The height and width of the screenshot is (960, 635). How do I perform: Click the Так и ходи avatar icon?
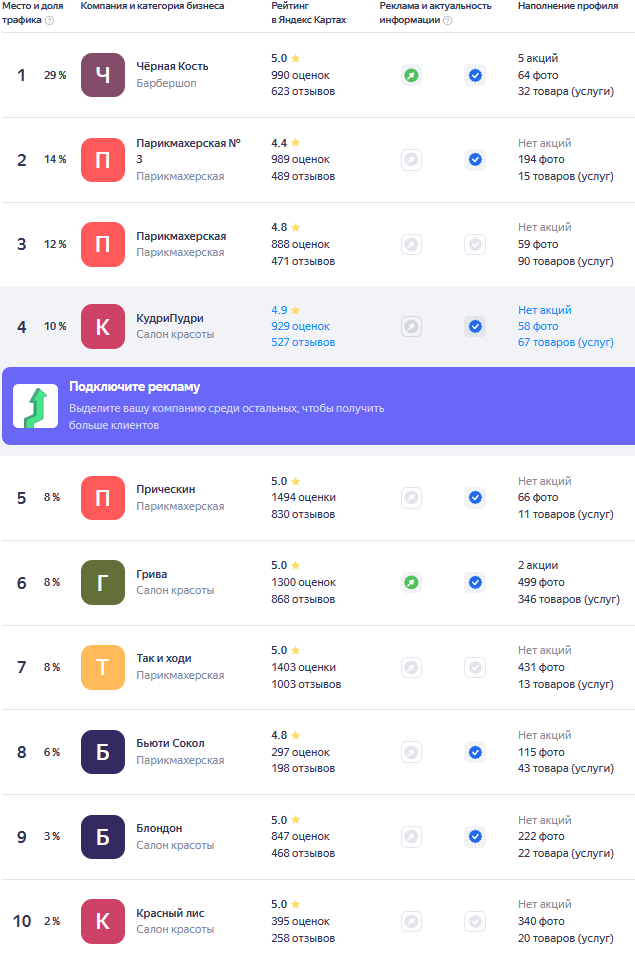[103, 667]
